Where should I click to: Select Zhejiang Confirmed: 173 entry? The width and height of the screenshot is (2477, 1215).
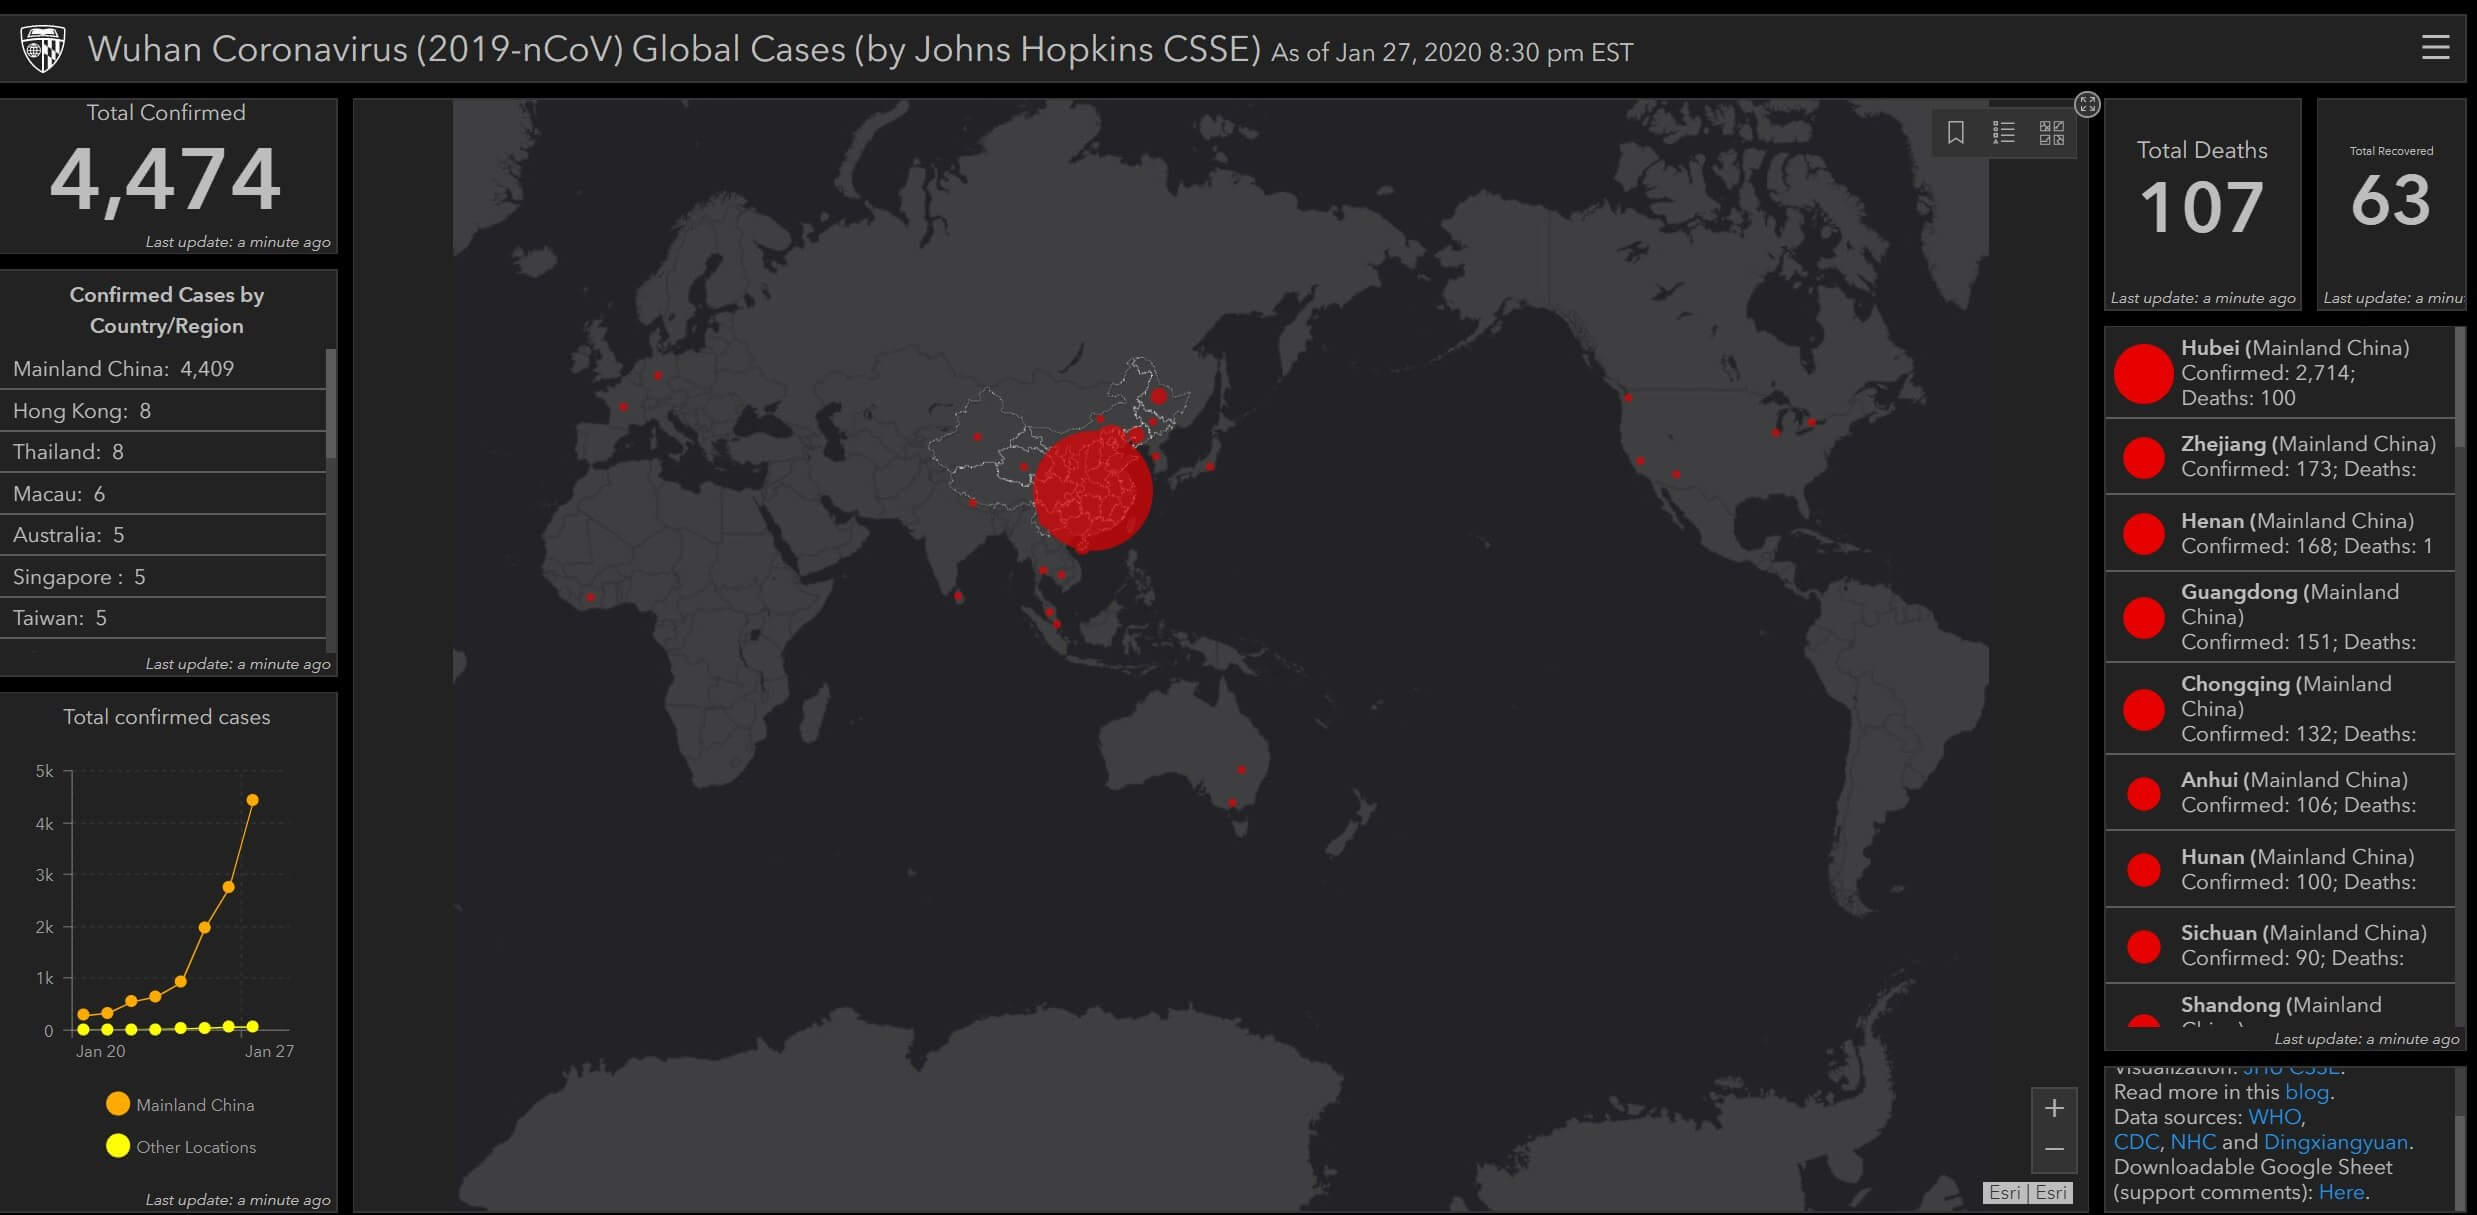click(x=2280, y=457)
